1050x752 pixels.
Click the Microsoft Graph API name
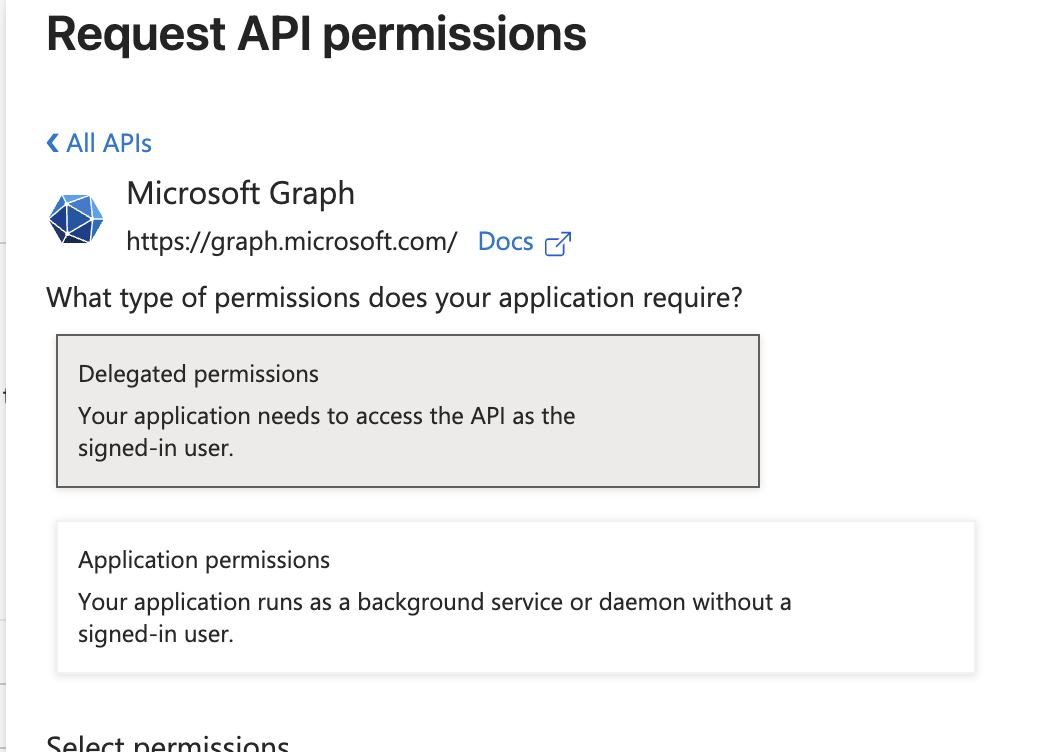tap(240, 193)
